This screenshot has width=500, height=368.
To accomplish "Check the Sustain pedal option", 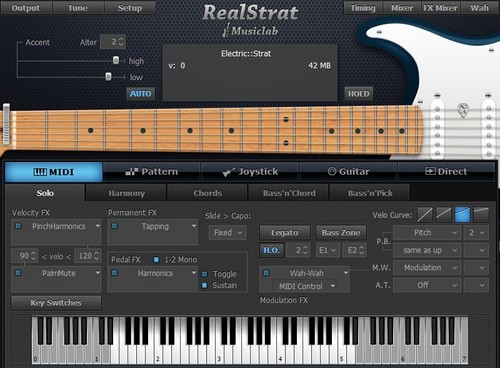I will click(x=205, y=285).
